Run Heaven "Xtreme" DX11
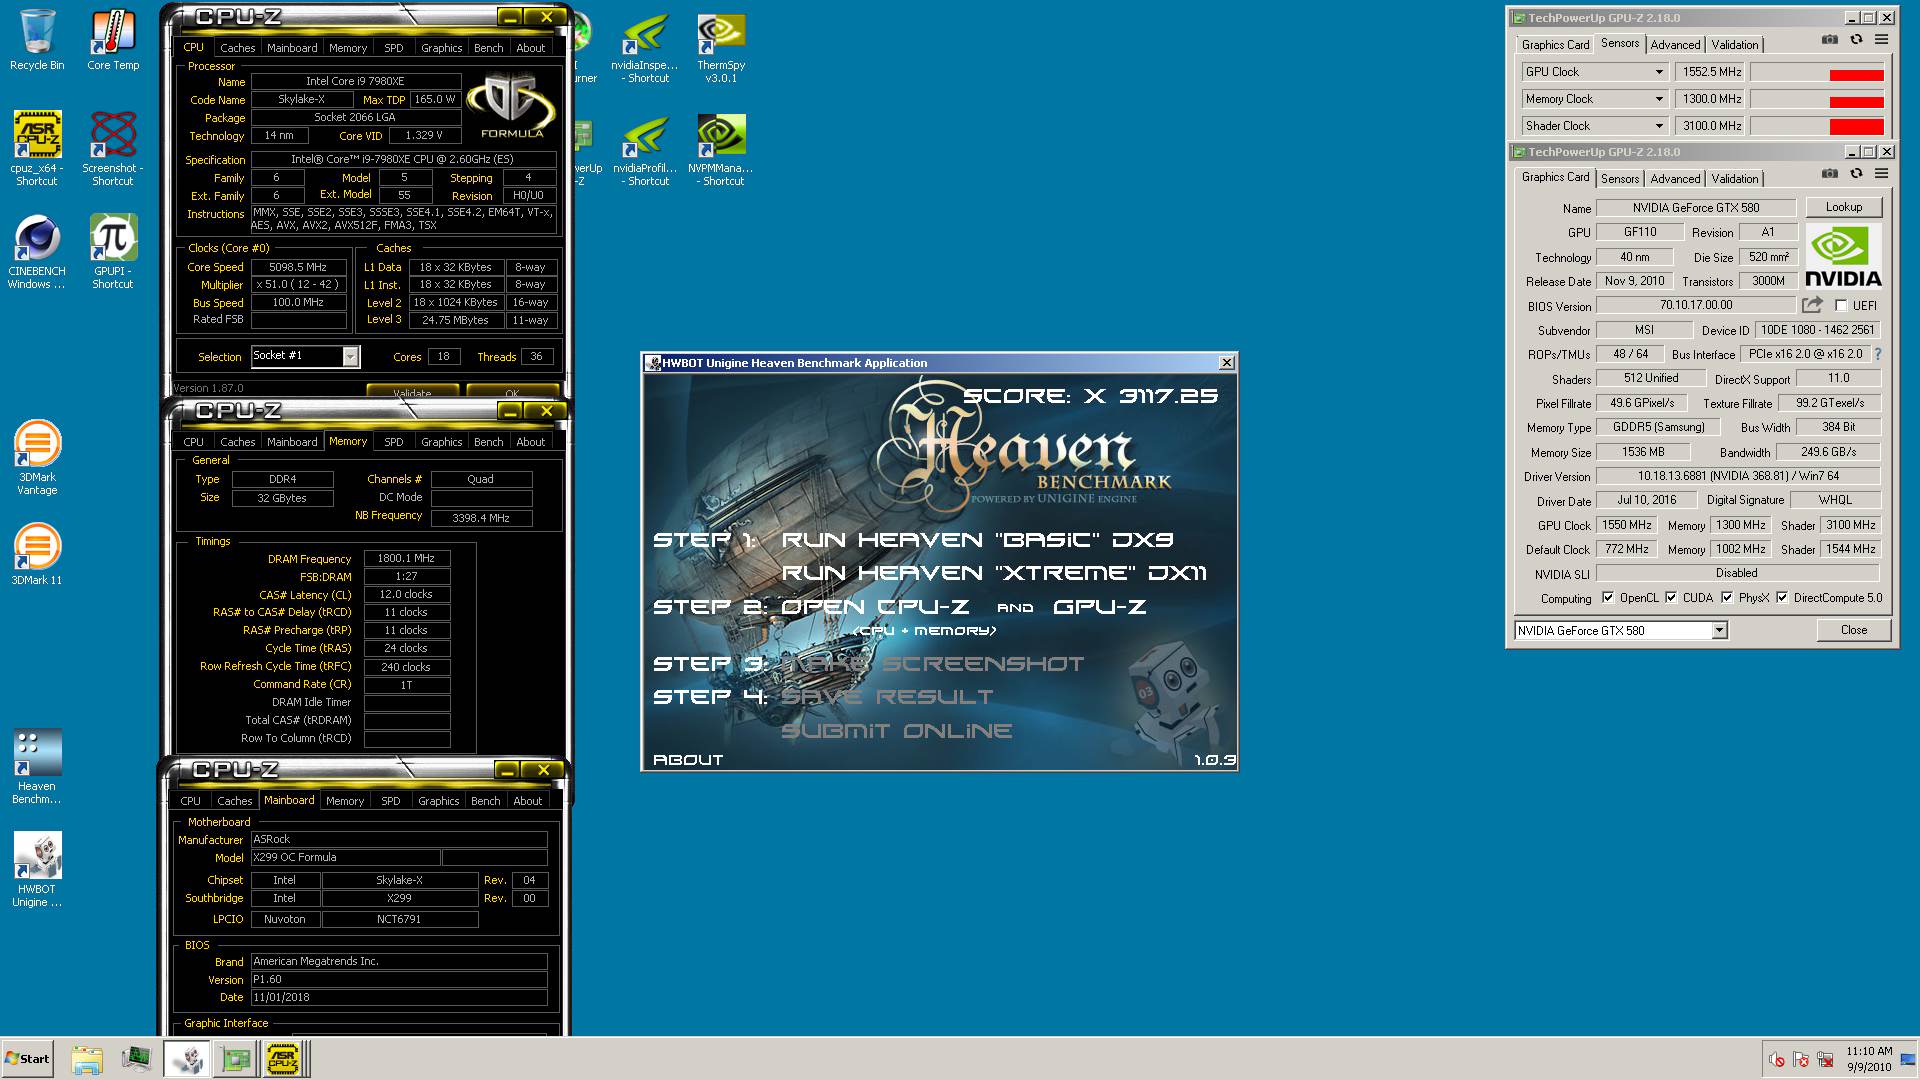The image size is (1920, 1080). tap(994, 573)
